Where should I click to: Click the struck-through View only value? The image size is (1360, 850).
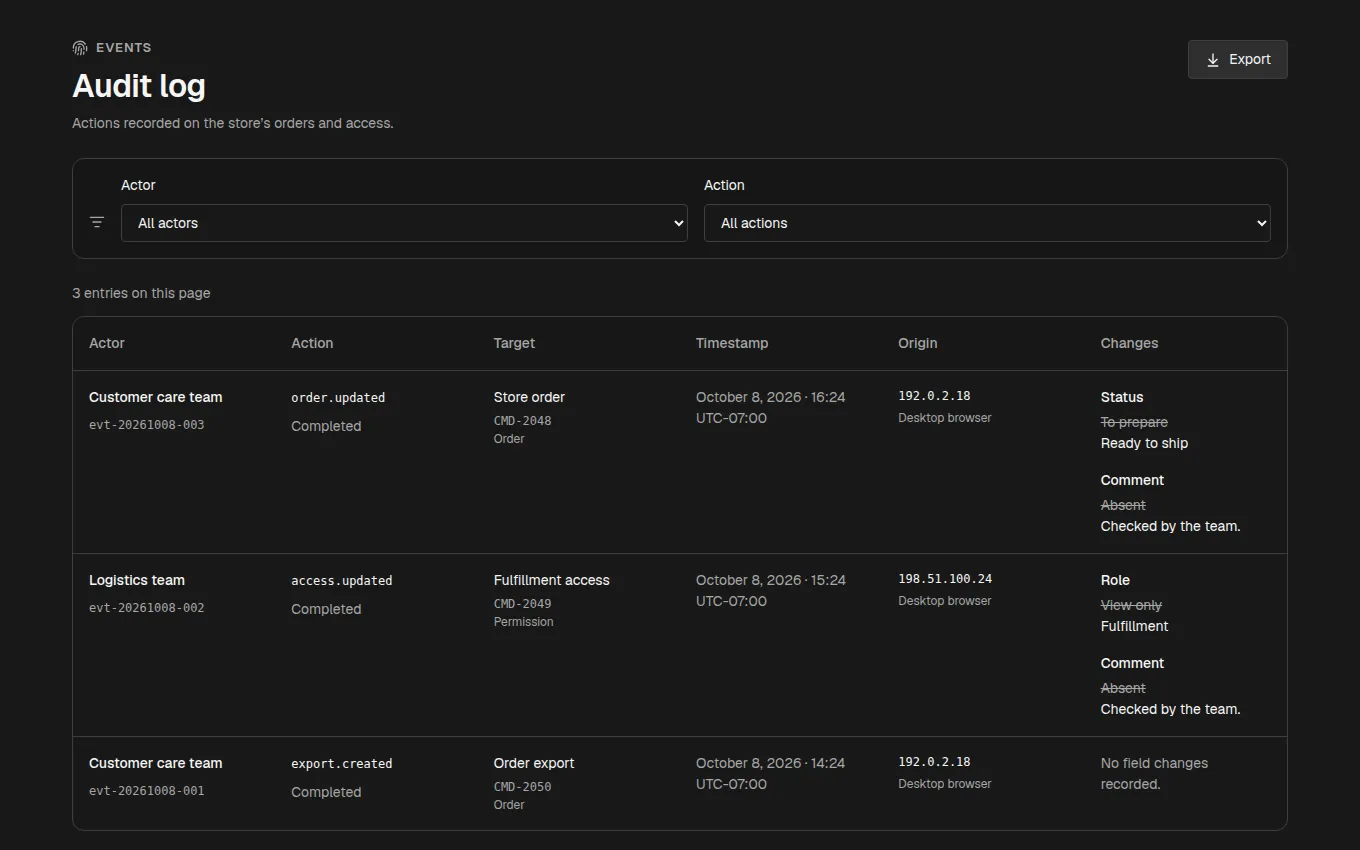pyautogui.click(x=1131, y=605)
